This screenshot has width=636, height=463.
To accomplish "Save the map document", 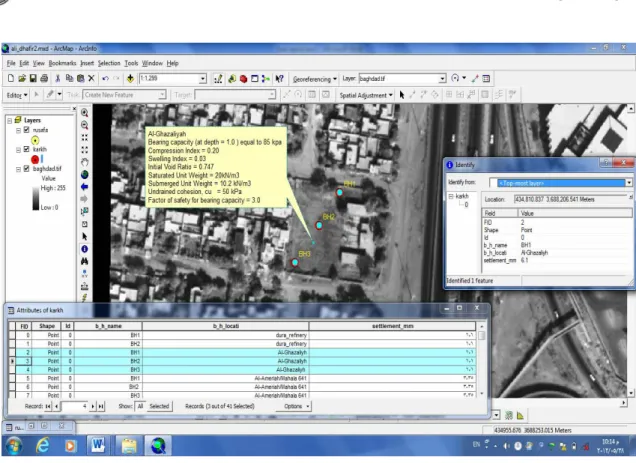I will (33, 78).
